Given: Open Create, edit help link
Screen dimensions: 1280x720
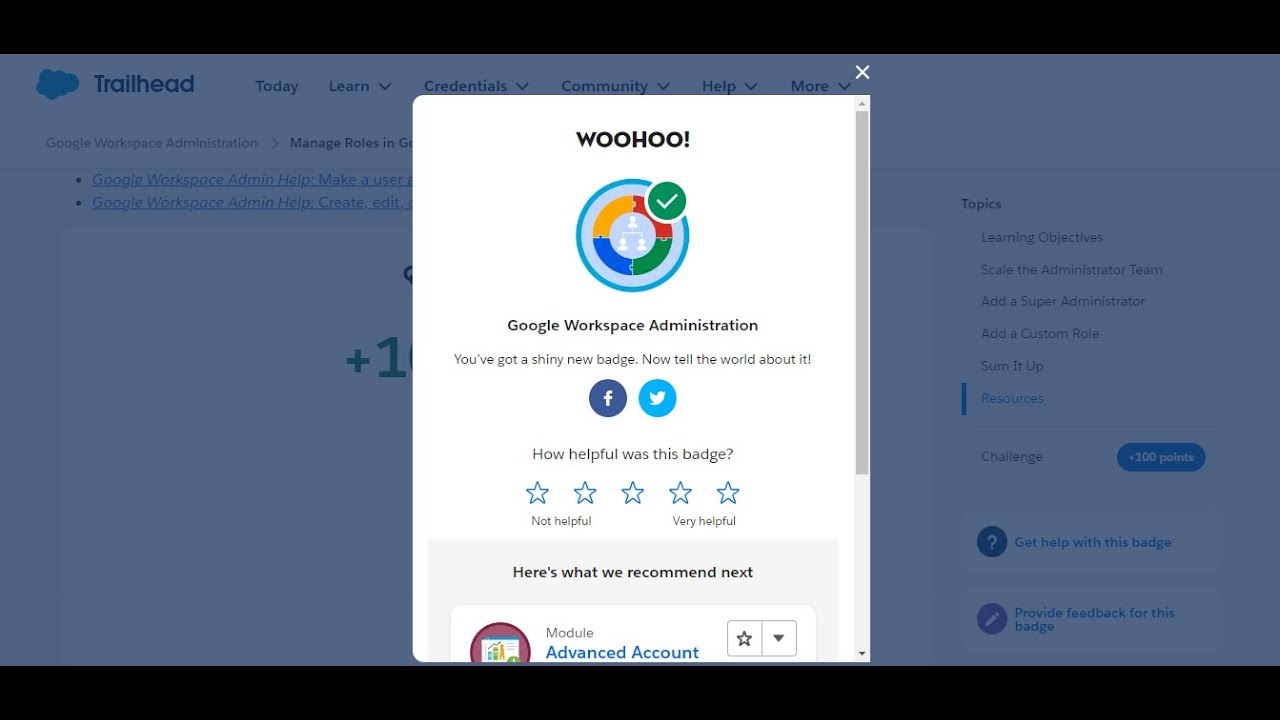Looking at the screenshot, I should 252,202.
